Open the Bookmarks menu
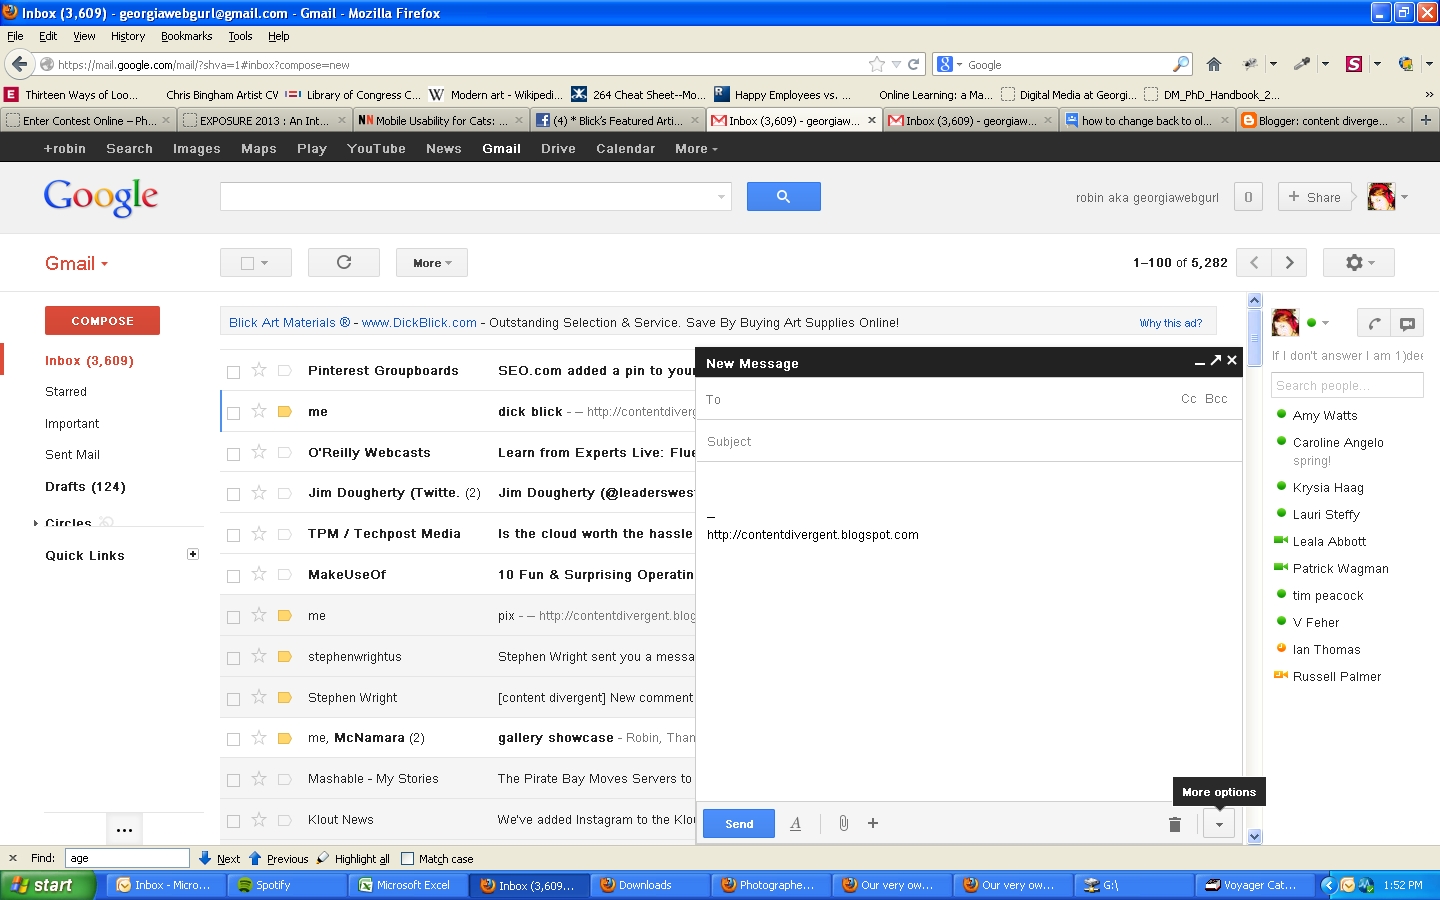 point(186,36)
